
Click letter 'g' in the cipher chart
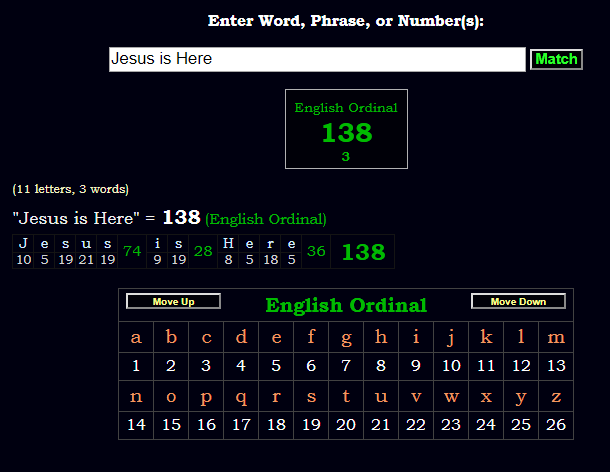346,337
